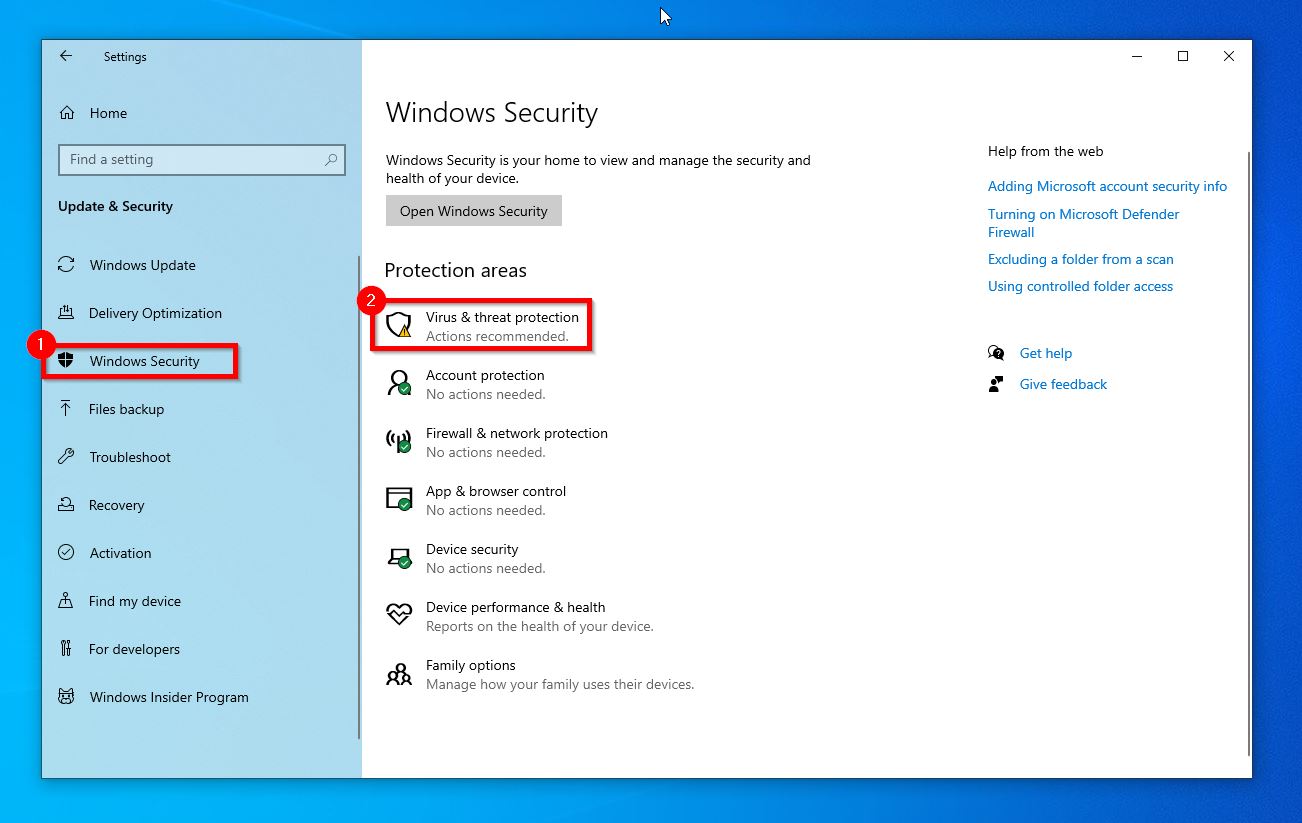This screenshot has width=1302, height=823.
Task: Click the Find a setting search box
Action: [x=202, y=160]
